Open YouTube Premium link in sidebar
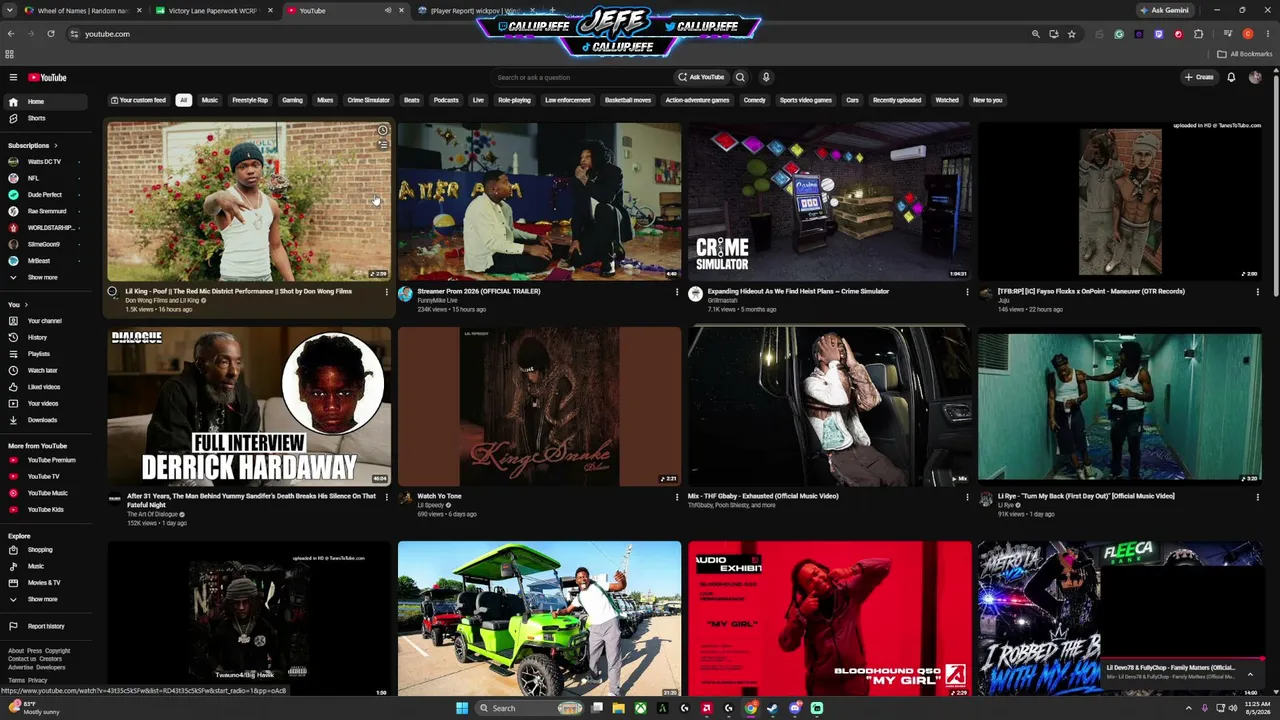Screen dimensions: 1280x720 (x=46, y=460)
